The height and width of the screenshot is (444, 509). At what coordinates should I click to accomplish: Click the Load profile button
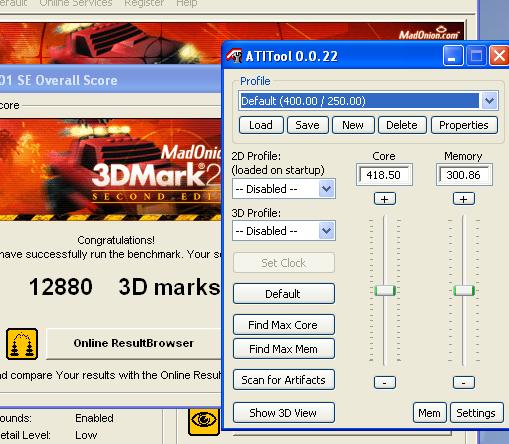[261, 125]
